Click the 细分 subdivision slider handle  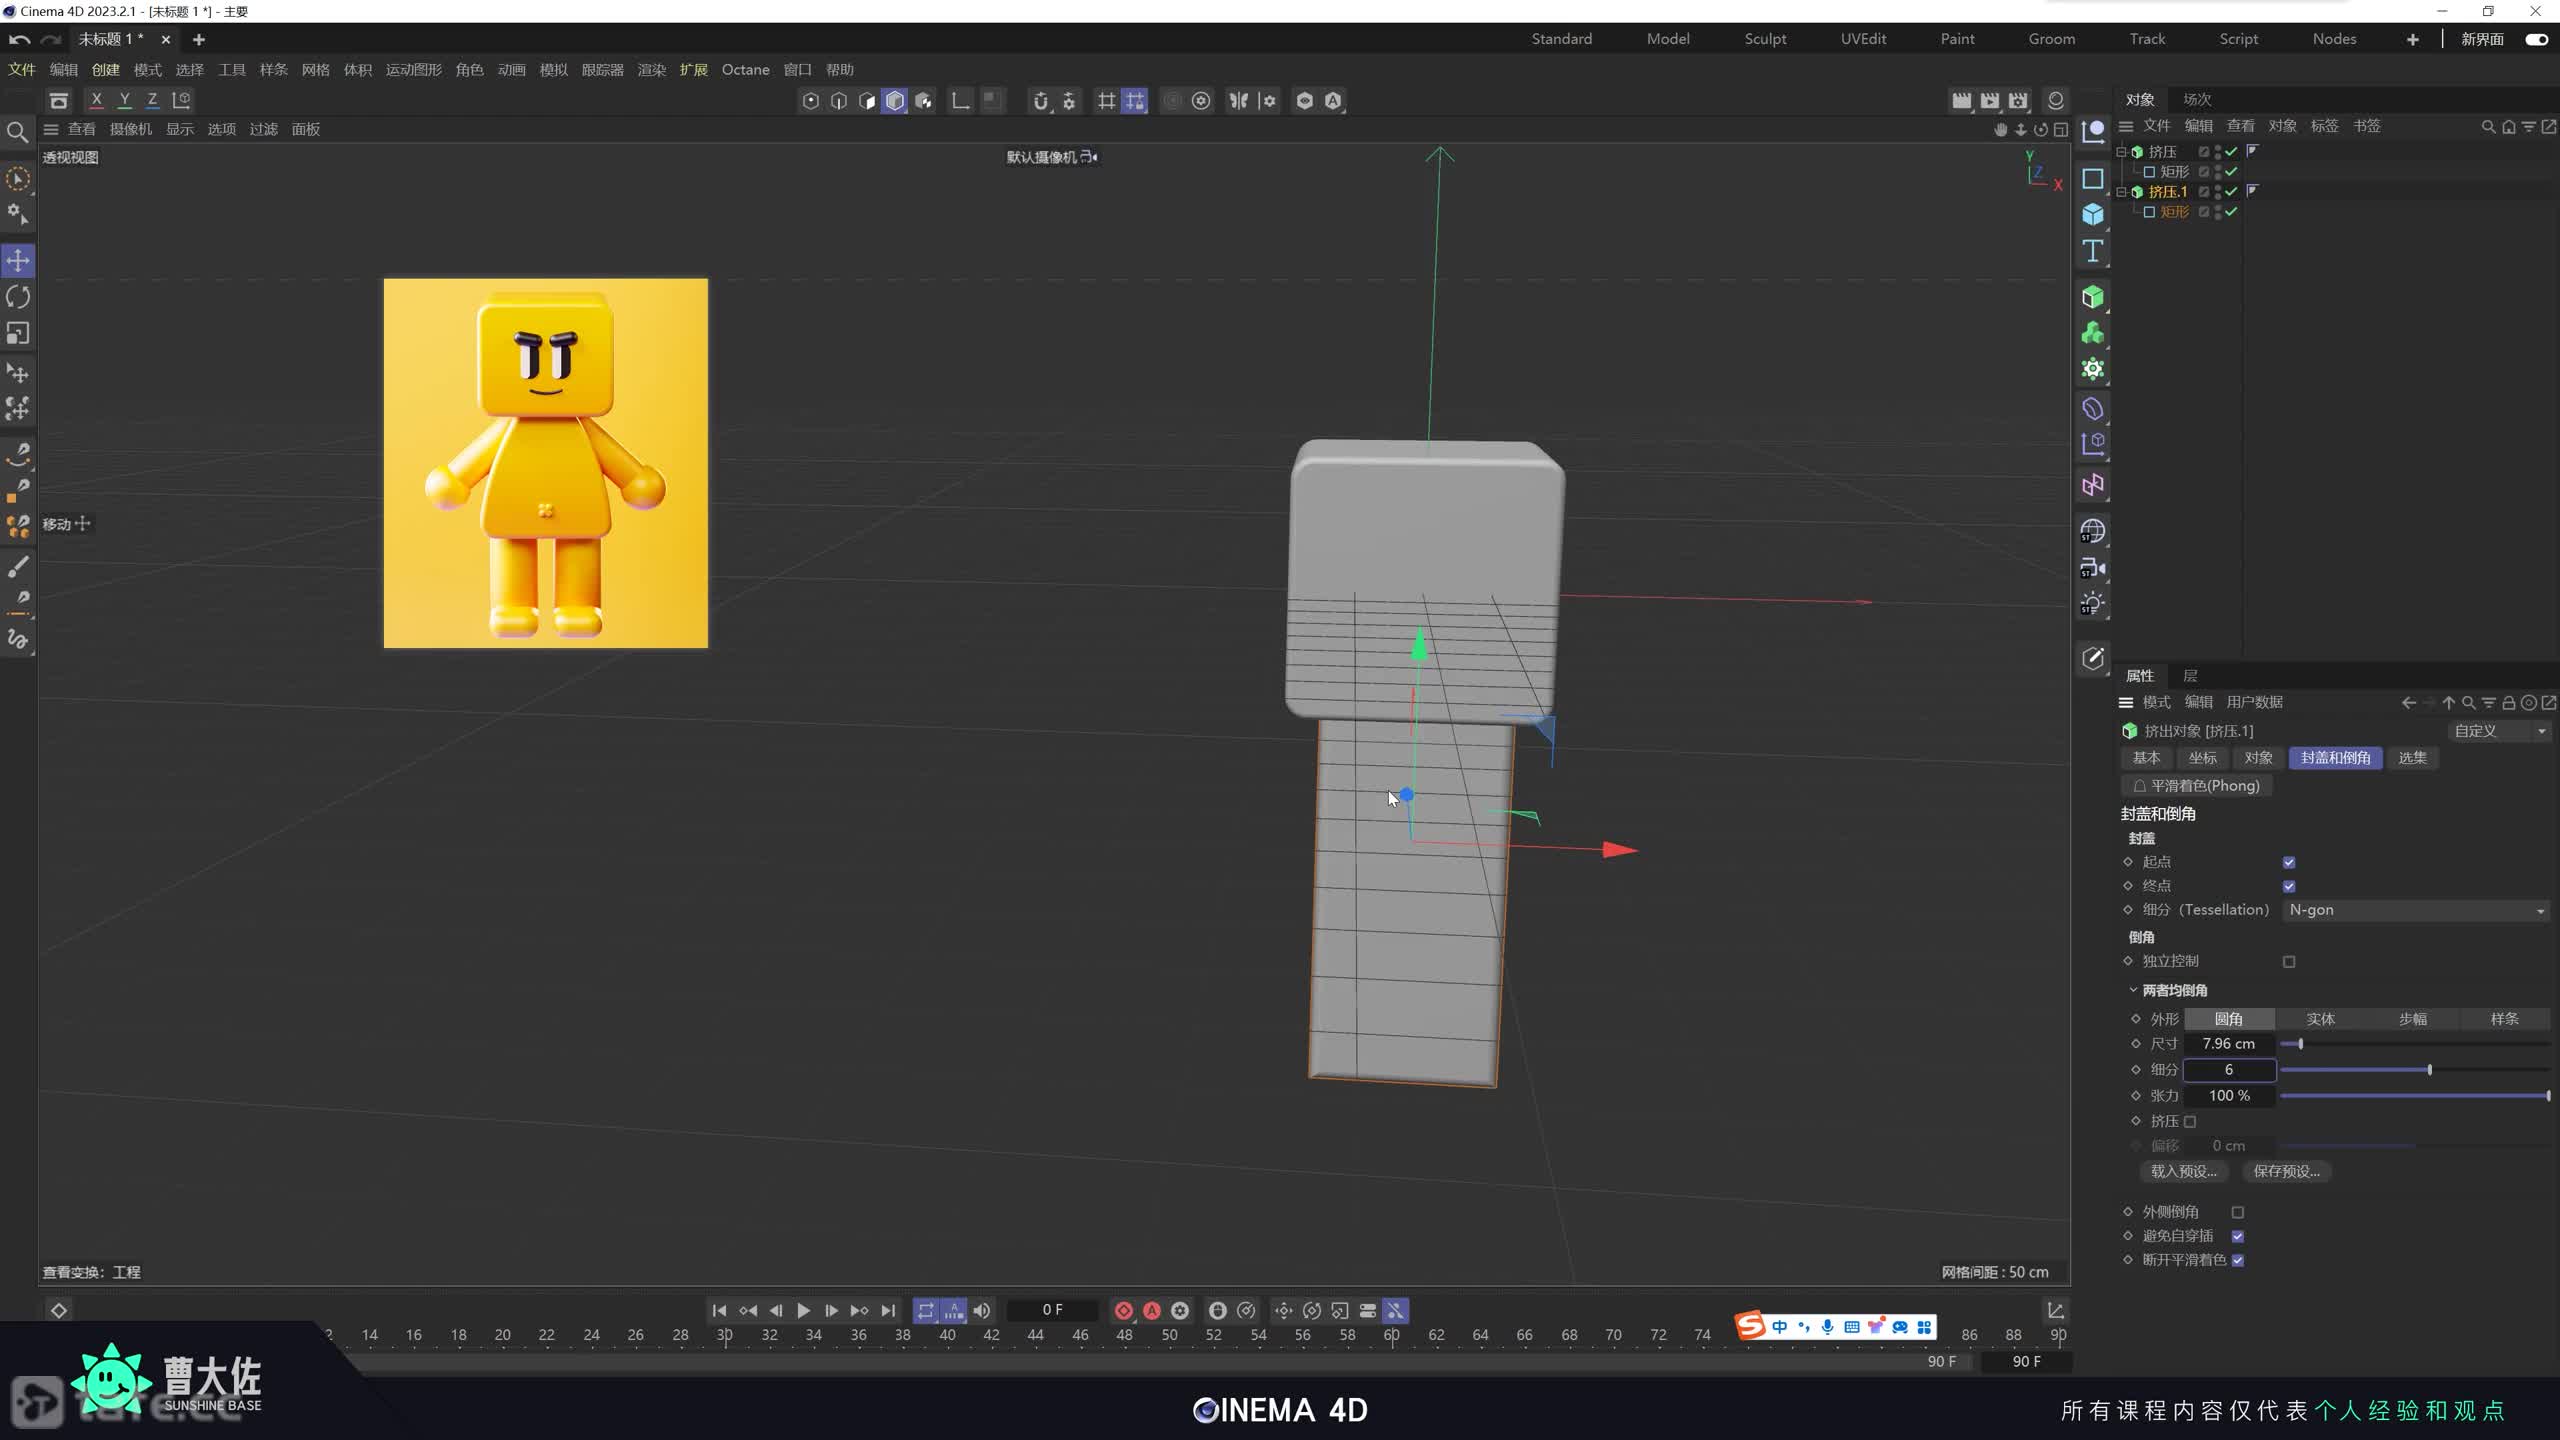2429,1070
